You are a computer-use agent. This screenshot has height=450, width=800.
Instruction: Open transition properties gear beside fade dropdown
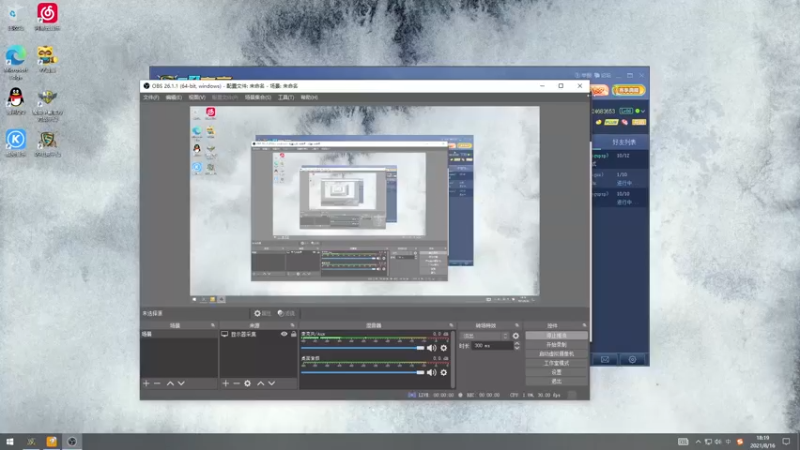tap(516, 336)
